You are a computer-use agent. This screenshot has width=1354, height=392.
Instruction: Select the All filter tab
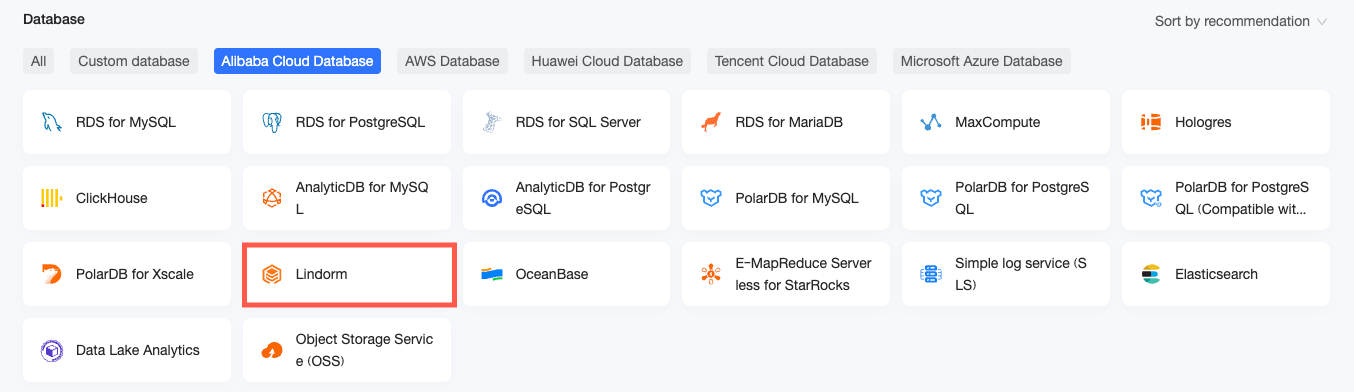38,61
